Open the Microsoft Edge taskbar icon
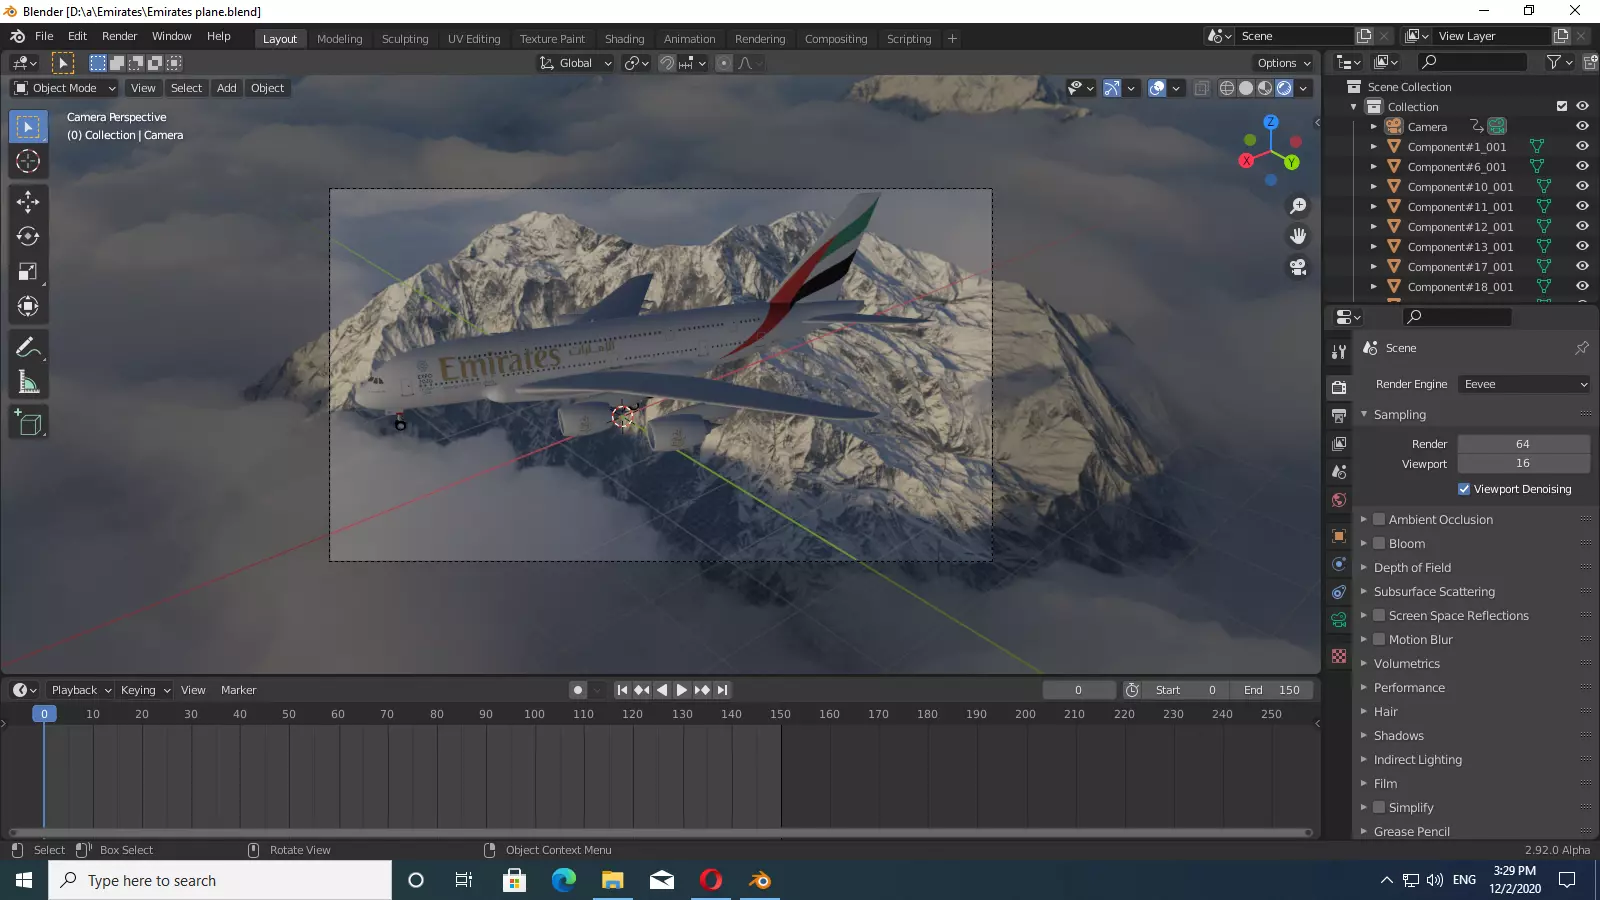This screenshot has width=1600, height=900. (563, 880)
